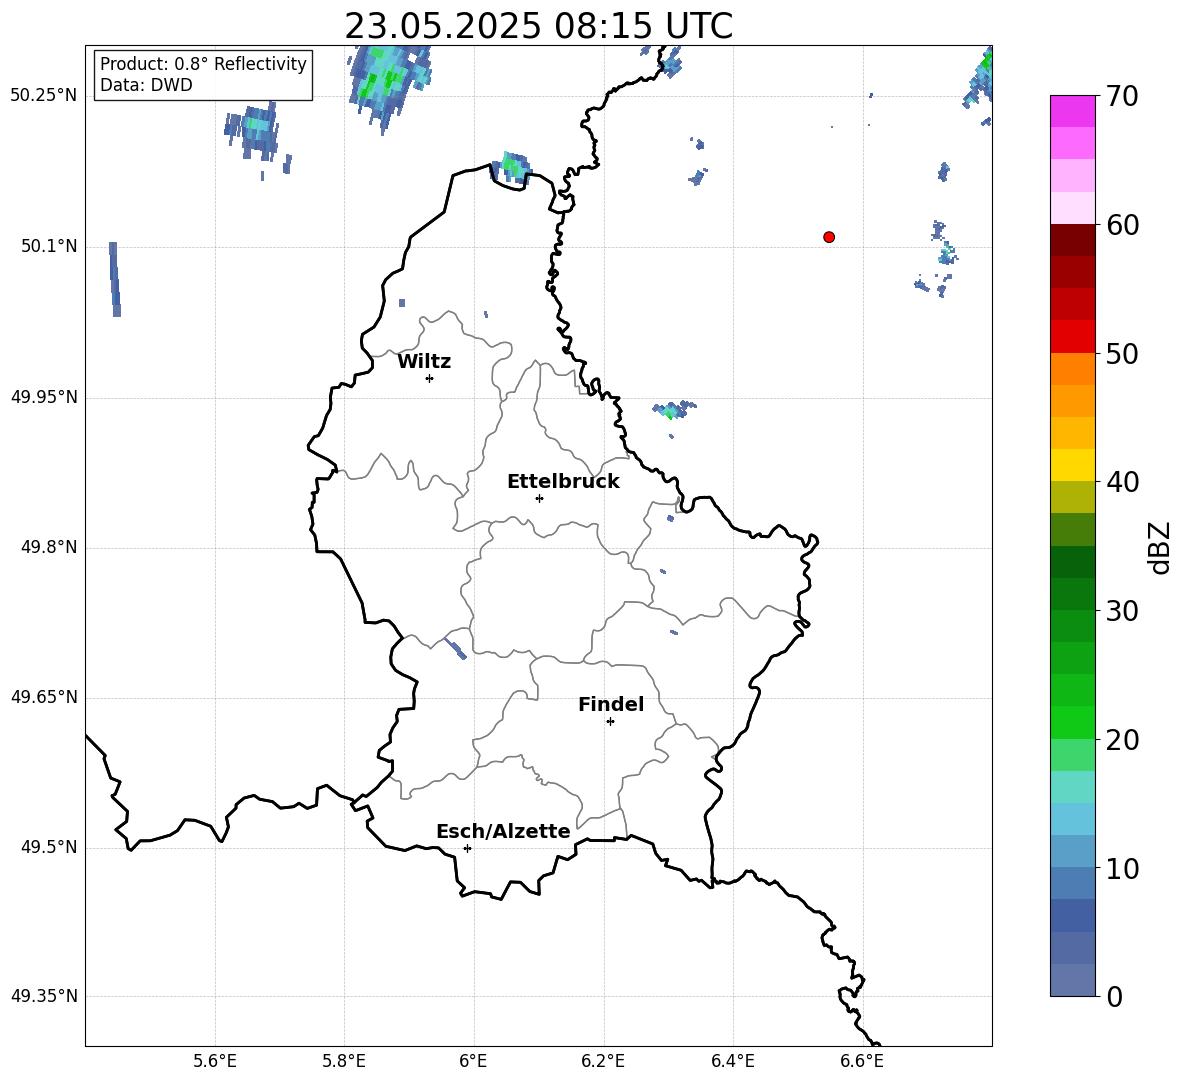Click the colorbar tick label 50

1122,353
